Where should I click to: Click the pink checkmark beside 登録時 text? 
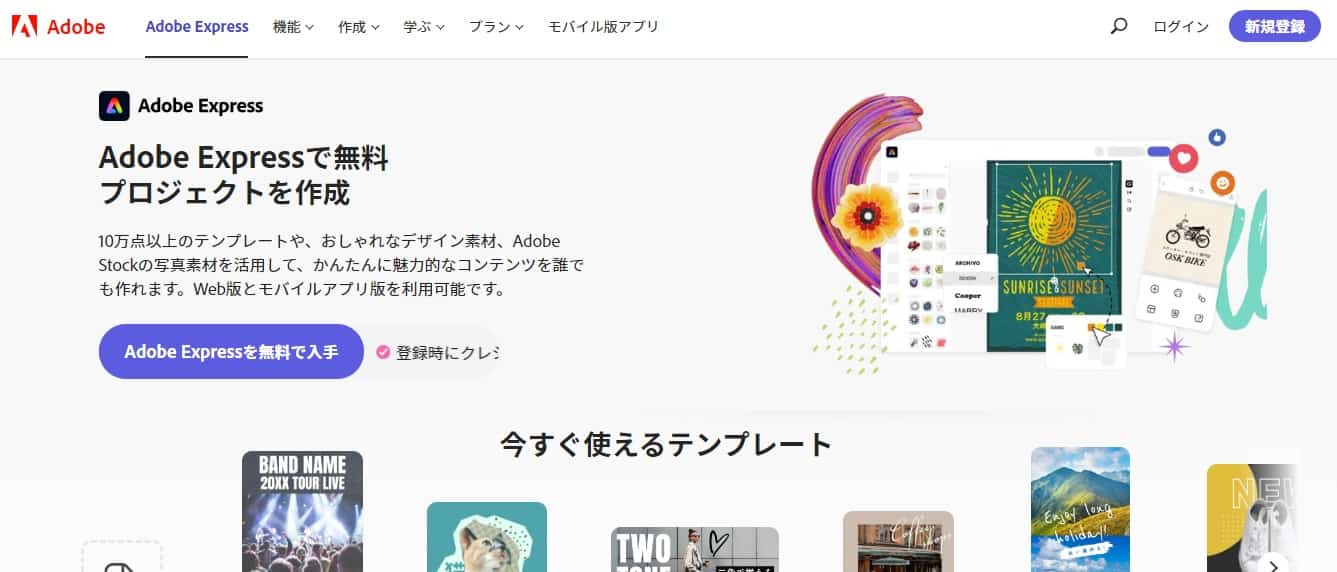coord(383,352)
